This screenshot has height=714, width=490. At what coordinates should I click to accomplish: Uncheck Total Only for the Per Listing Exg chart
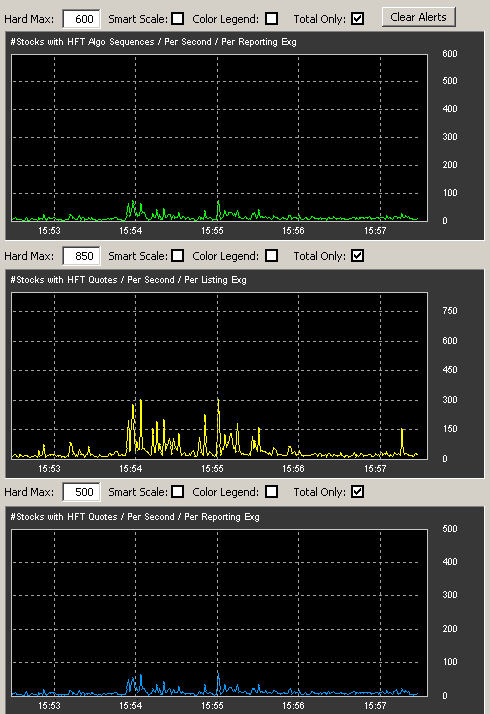coord(358,255)
